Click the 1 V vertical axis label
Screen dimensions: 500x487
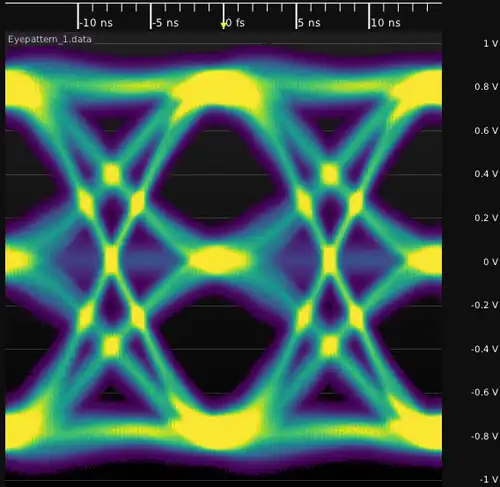491,43
